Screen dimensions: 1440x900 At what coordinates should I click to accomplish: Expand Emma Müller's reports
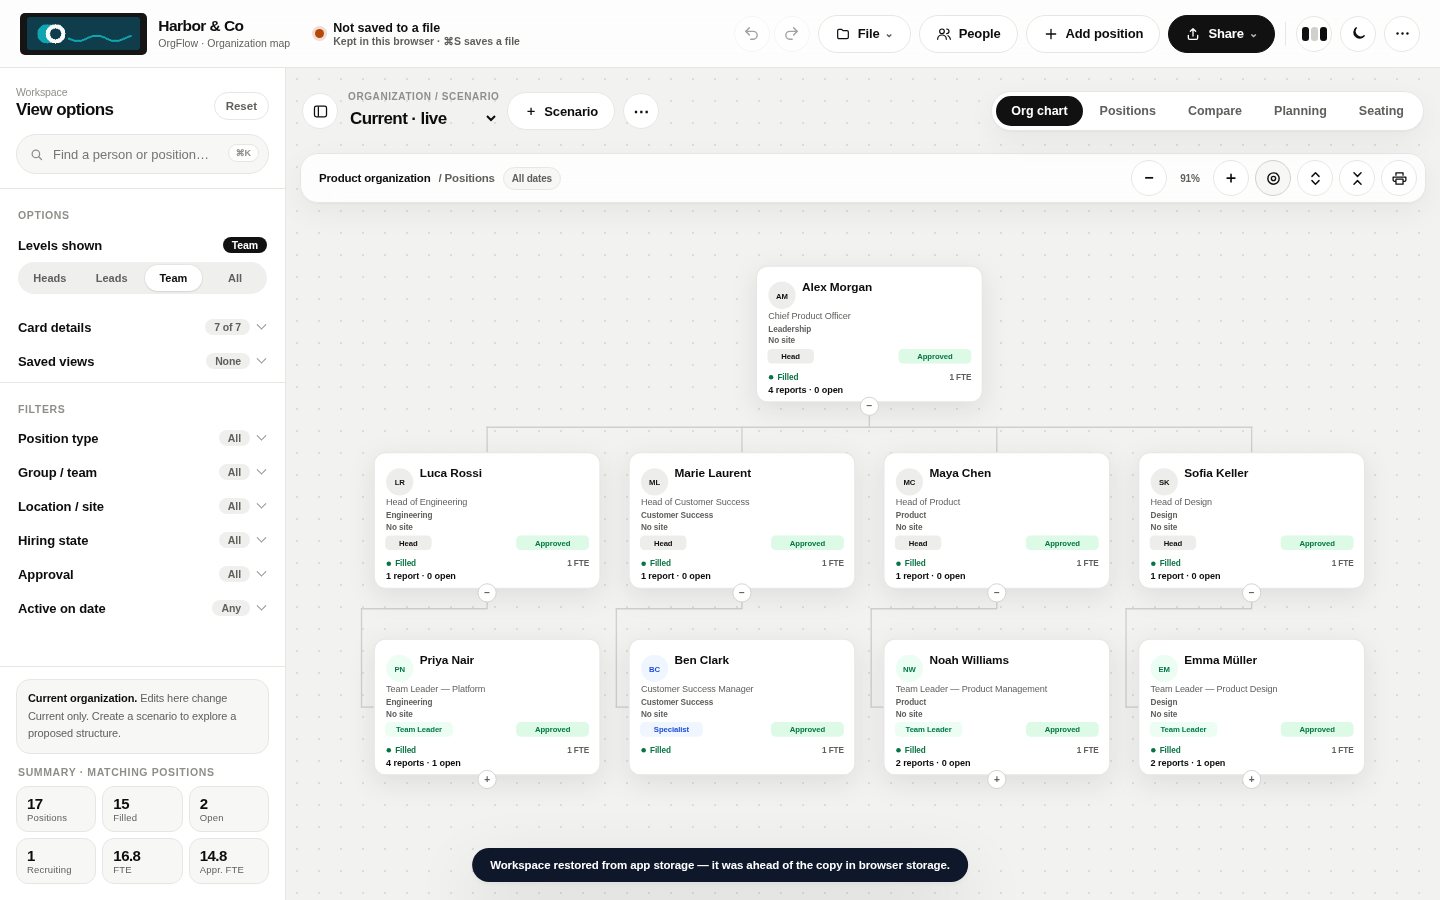click(1251, 780)
